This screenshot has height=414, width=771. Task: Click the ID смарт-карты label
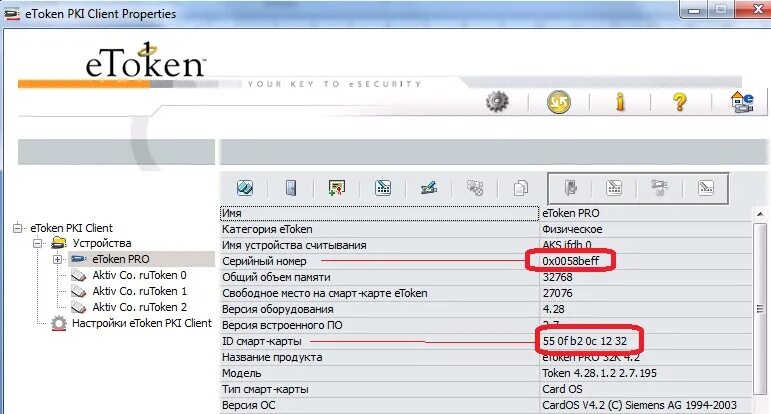click(262, 341)
